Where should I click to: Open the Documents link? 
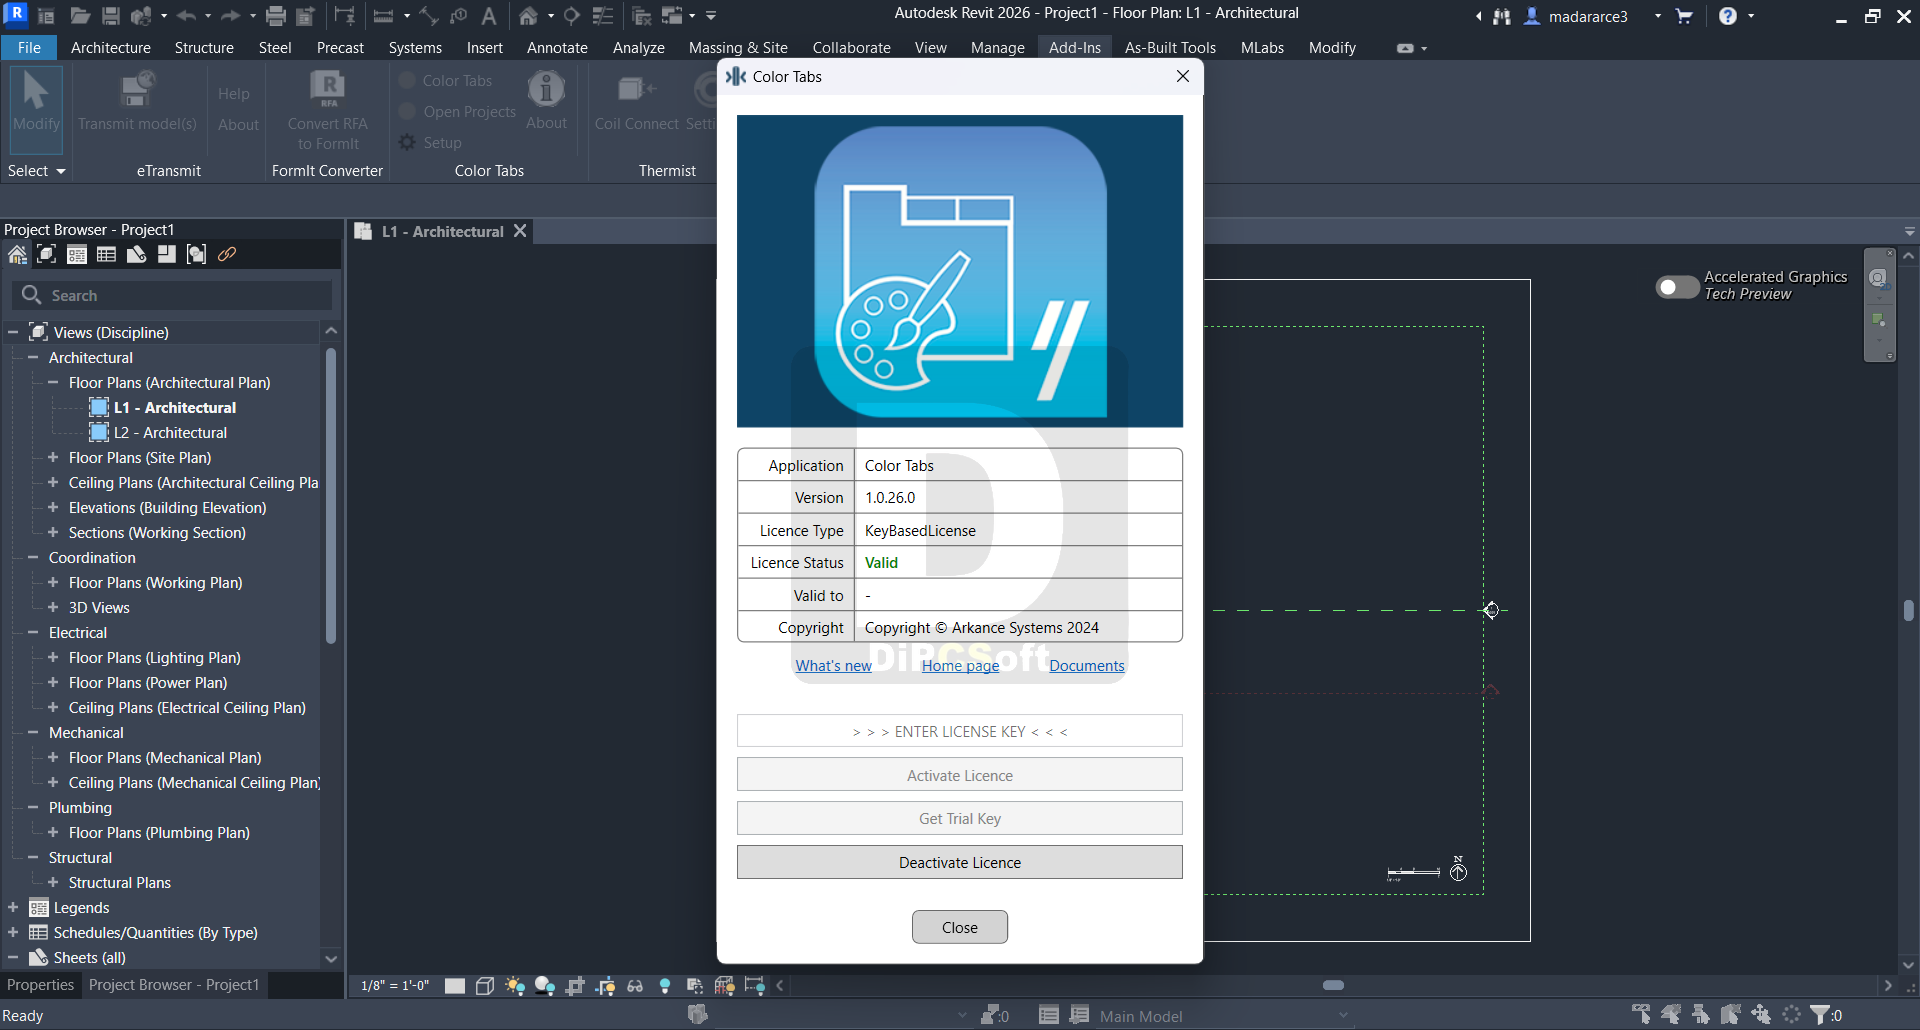point(1087,666)
